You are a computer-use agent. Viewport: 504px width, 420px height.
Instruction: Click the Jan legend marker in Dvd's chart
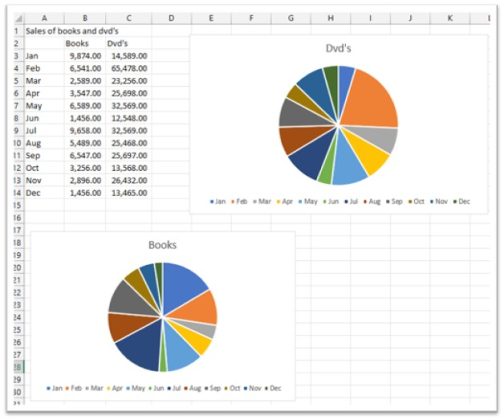coord(212,202)
